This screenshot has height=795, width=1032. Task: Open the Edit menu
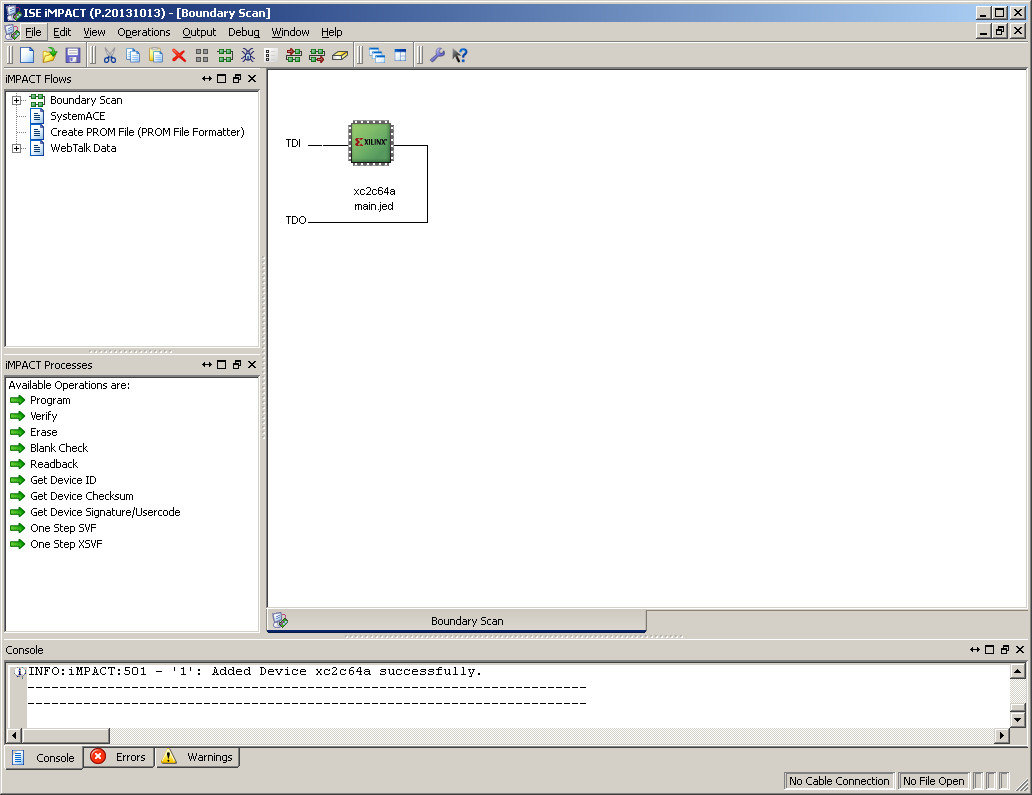point(62,32)
